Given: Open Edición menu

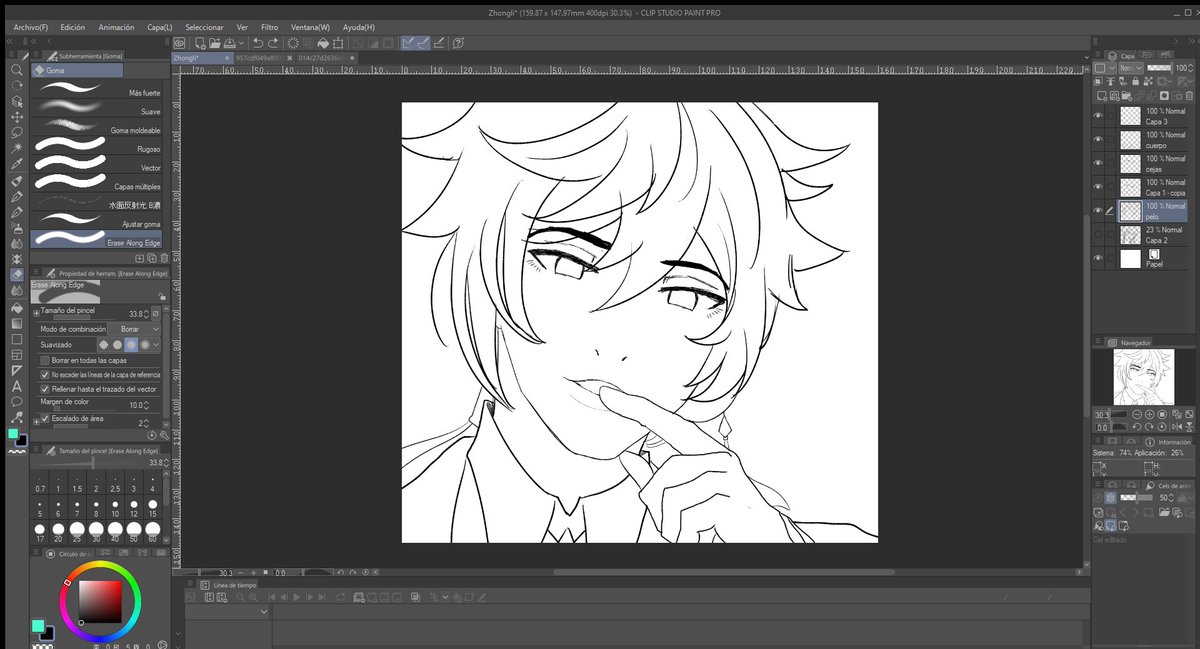Looking at the screenshot, I should point(72,27).
